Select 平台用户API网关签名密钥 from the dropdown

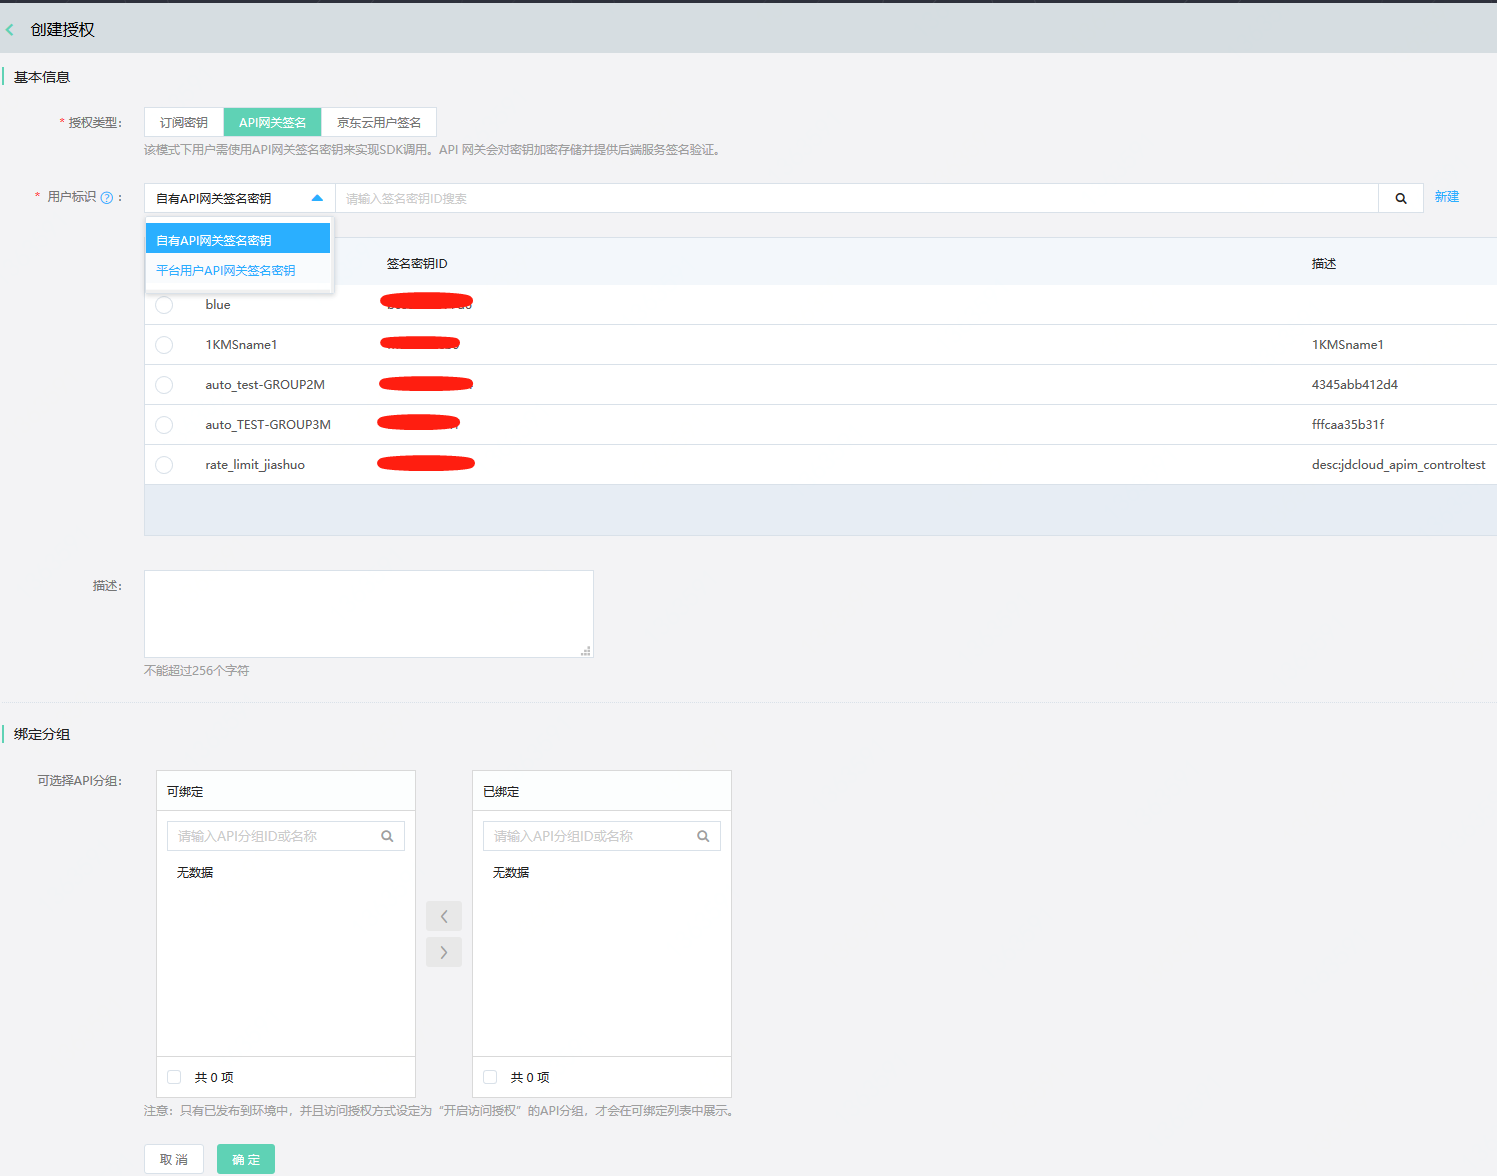coord(225,270)
